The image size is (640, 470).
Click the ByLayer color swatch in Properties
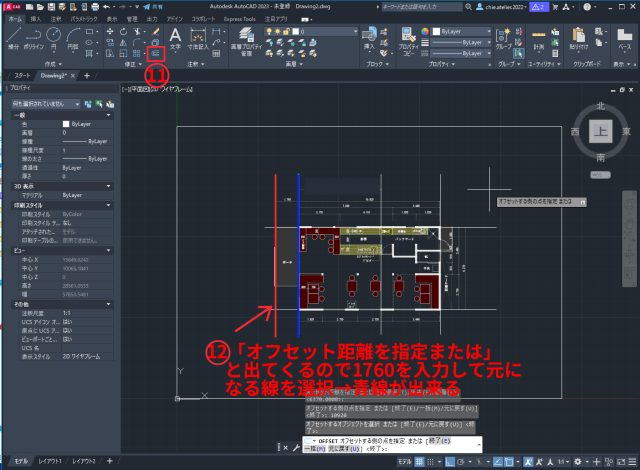[x=66, y=123]
